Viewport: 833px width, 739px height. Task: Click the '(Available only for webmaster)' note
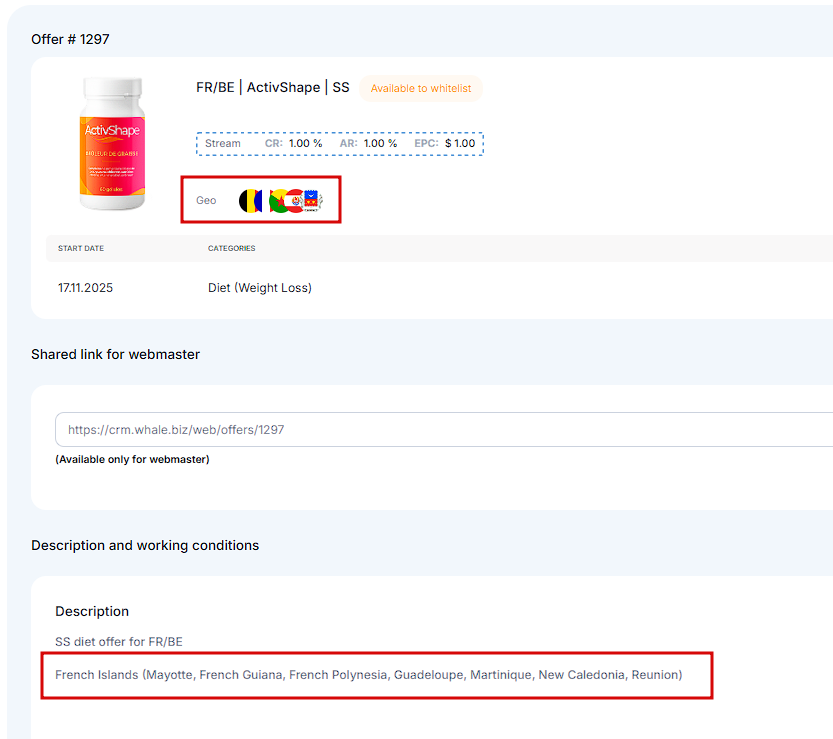[132, 459]
